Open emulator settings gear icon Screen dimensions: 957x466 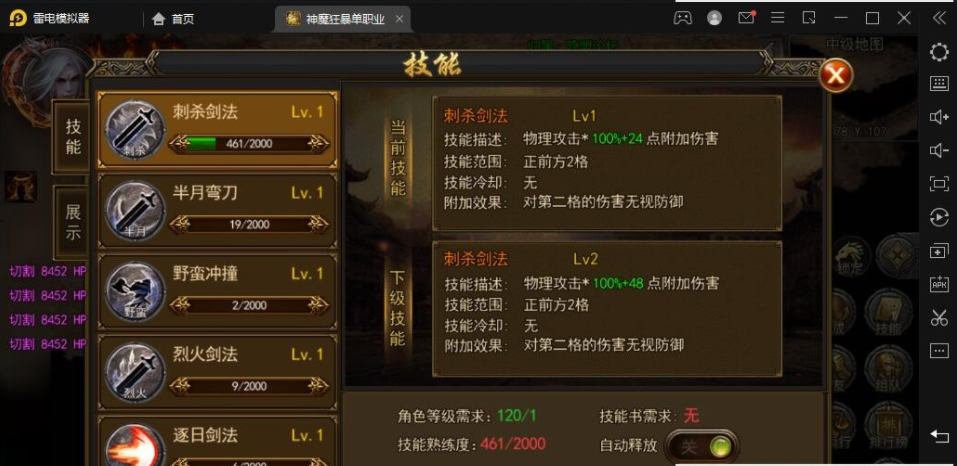coord(939,52)
